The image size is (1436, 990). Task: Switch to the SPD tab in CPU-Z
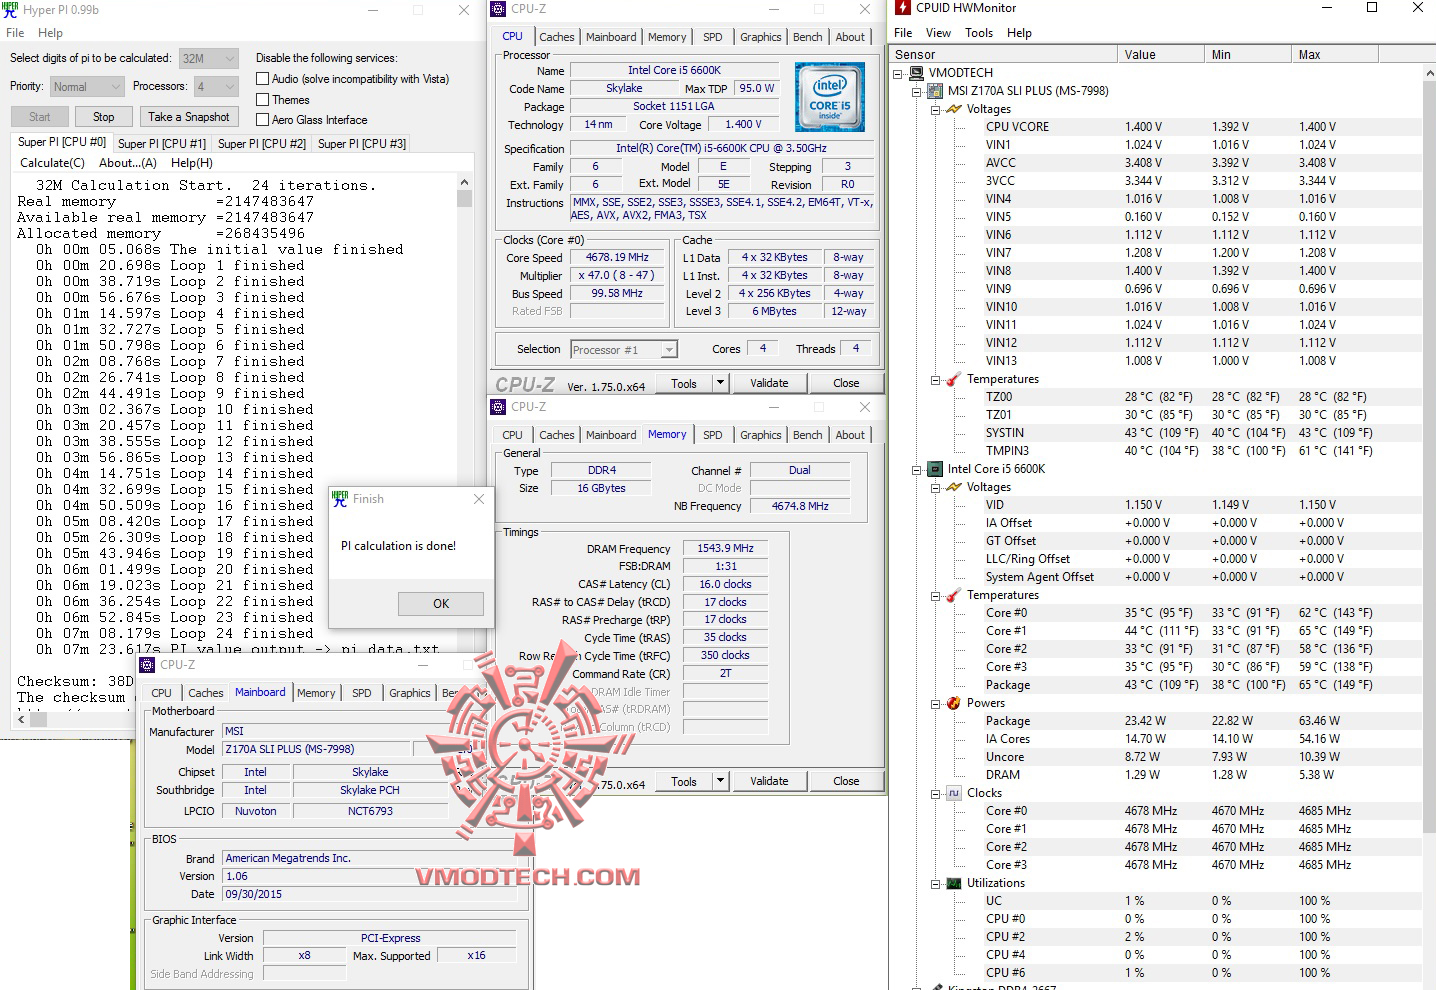713,36
